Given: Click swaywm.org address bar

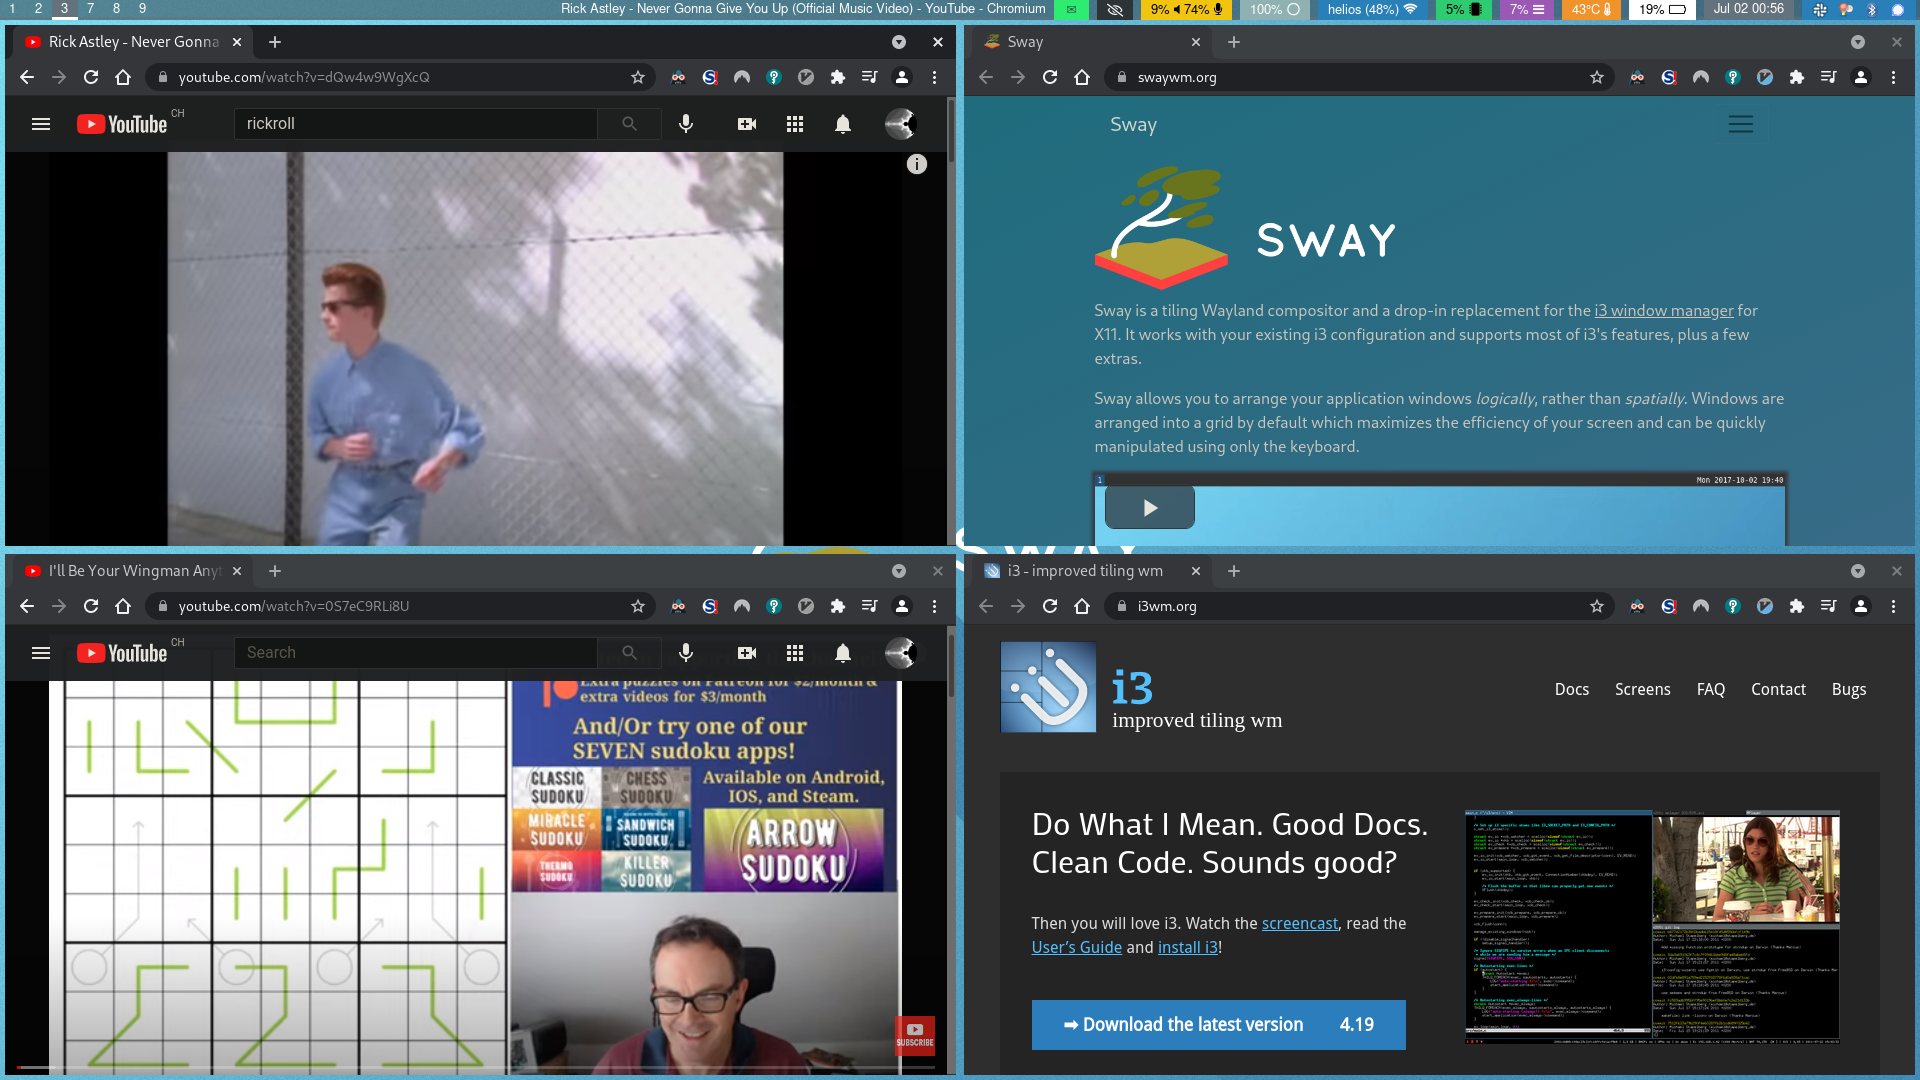Looking at the screenshot, I should pos(1360,77).
